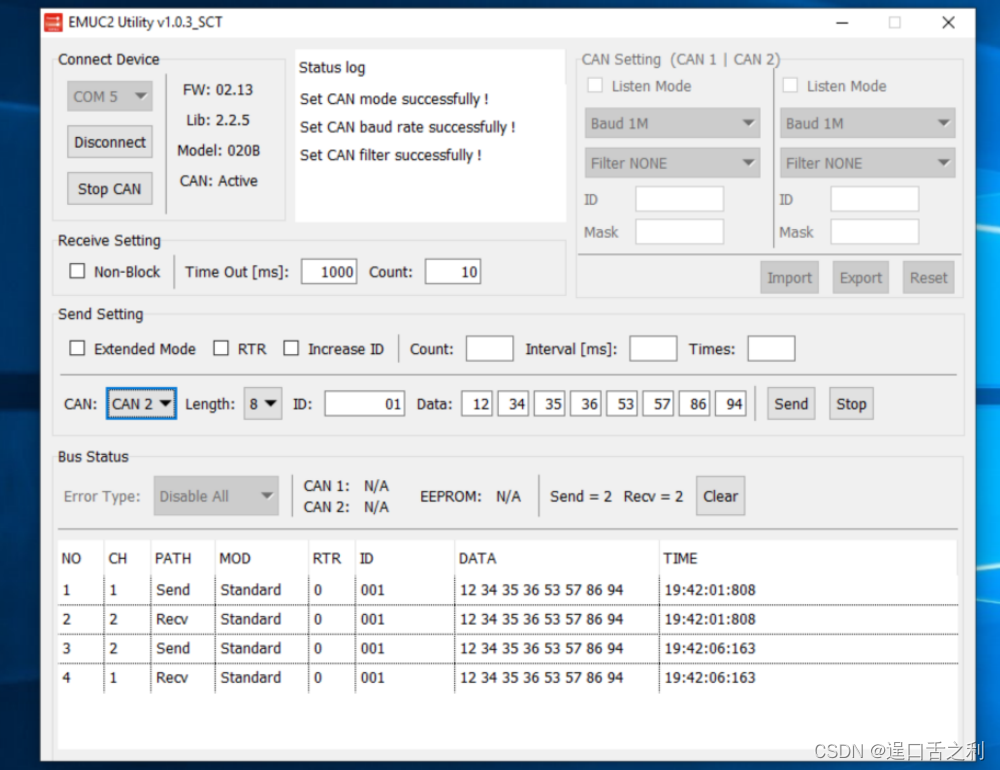The height and width of the screenshot is (770, 1000).
Task: Enable Extended Mode checkbox
Action: click(77, 348)
